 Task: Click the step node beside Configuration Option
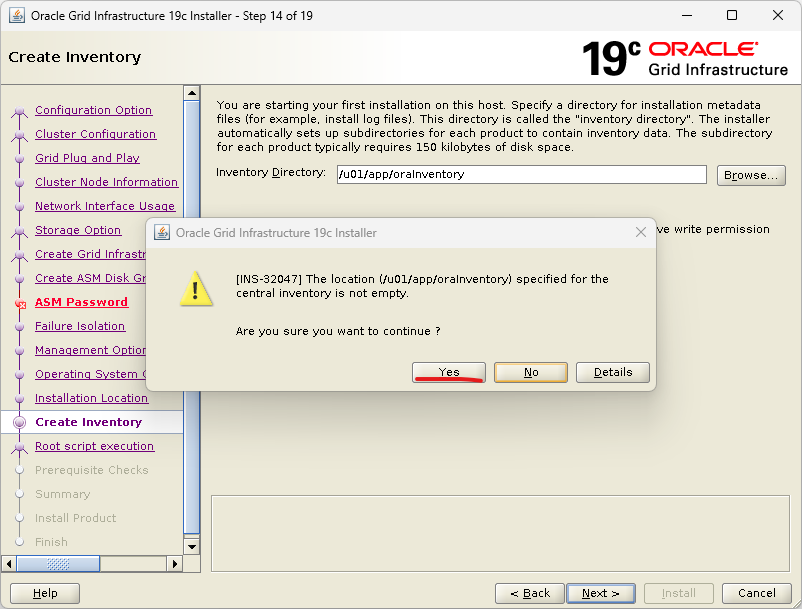pyautogui.click(x=19, y=111)
